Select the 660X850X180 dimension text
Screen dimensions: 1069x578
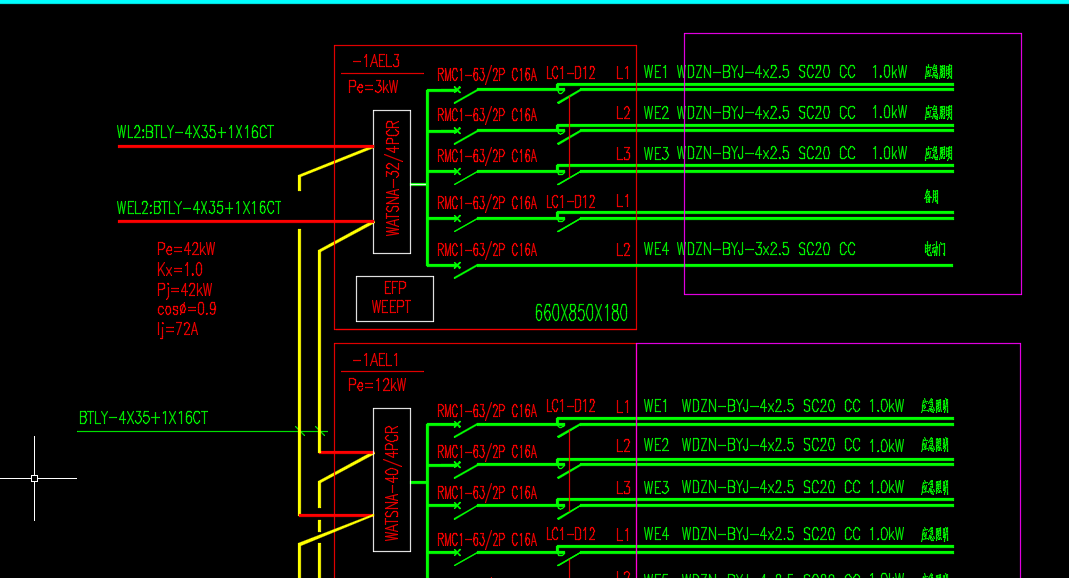pyautogui.click(x=581, y=314)
